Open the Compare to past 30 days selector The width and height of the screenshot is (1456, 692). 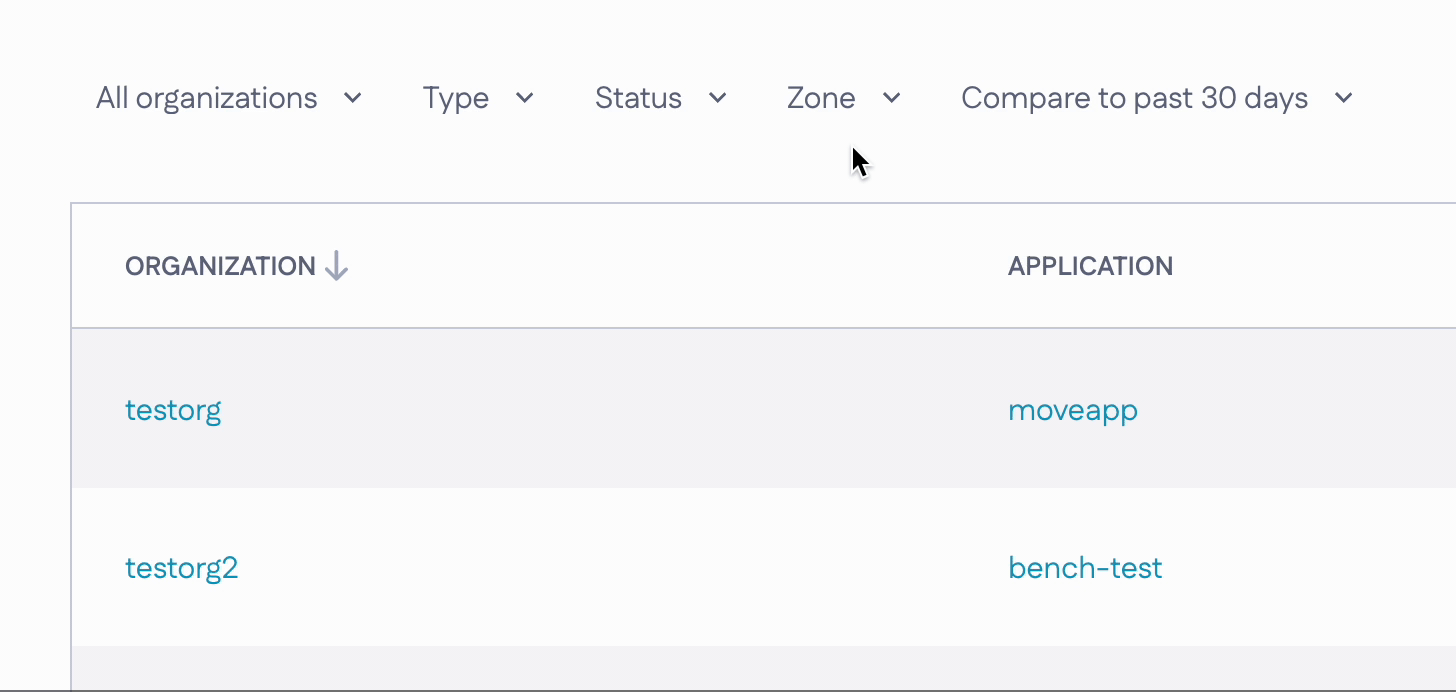(1158, 98)
